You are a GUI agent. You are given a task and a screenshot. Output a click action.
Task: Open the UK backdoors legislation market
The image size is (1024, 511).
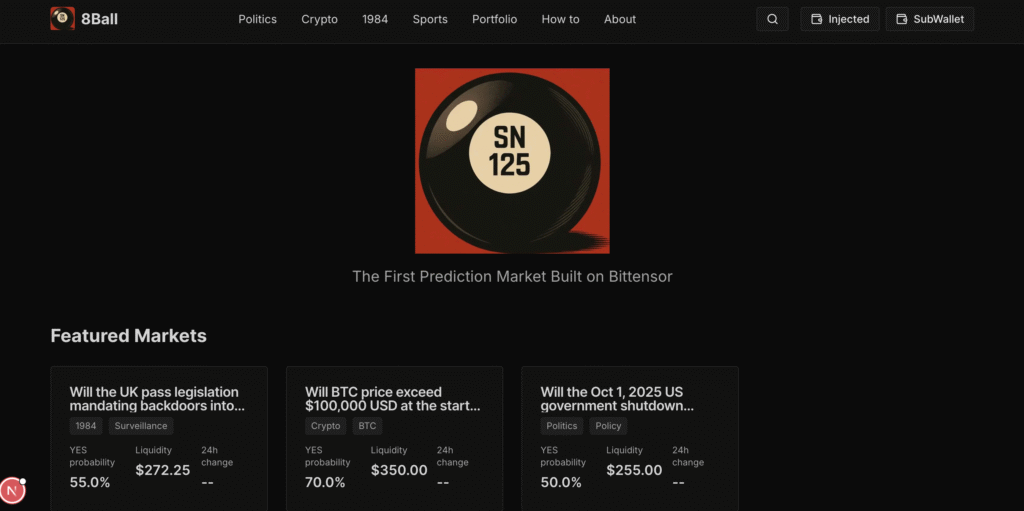point(157,399)
